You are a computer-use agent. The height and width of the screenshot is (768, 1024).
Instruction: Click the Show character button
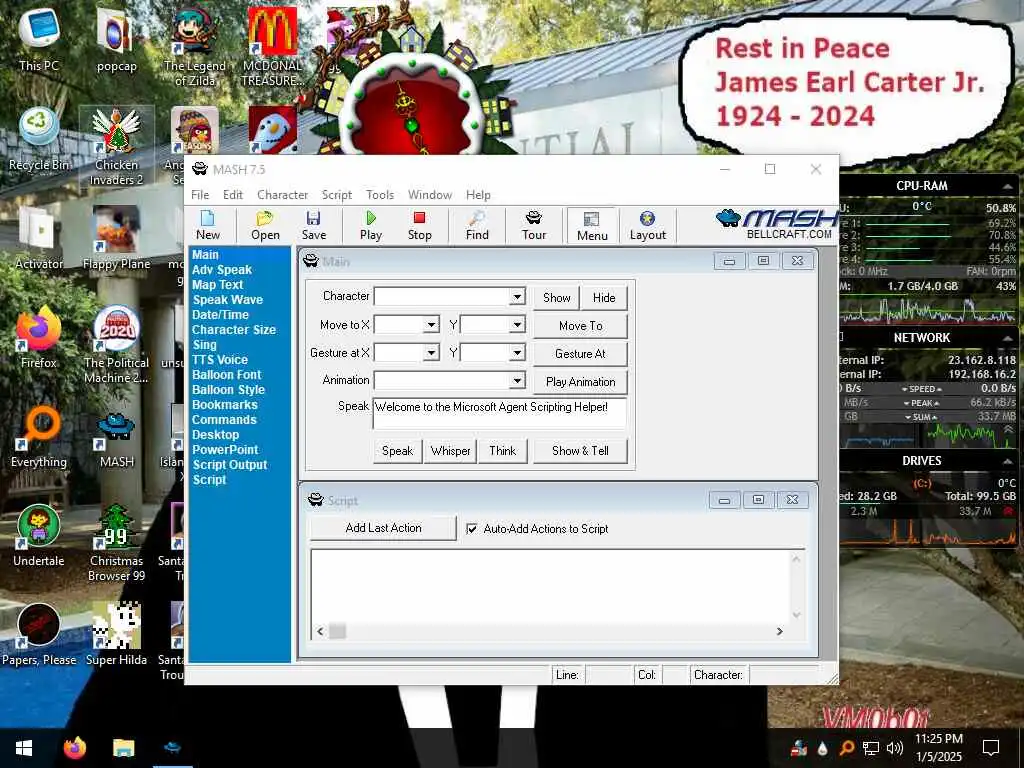[x=556, y=298]
